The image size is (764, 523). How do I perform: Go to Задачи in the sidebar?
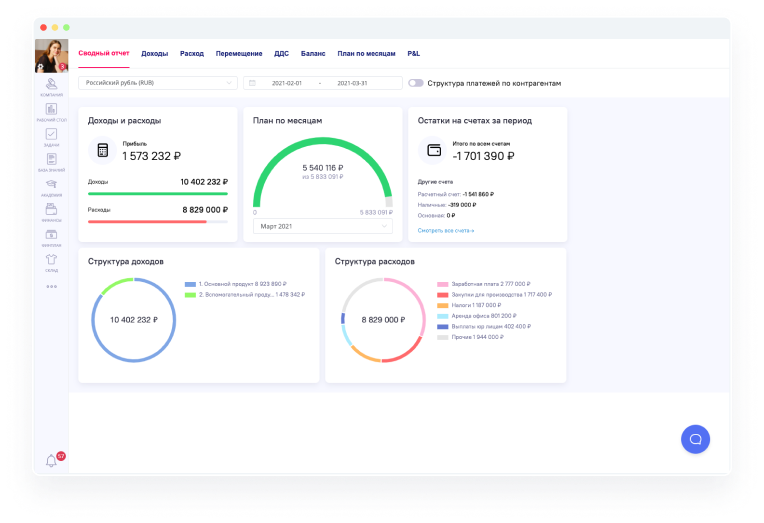[51, 137]
